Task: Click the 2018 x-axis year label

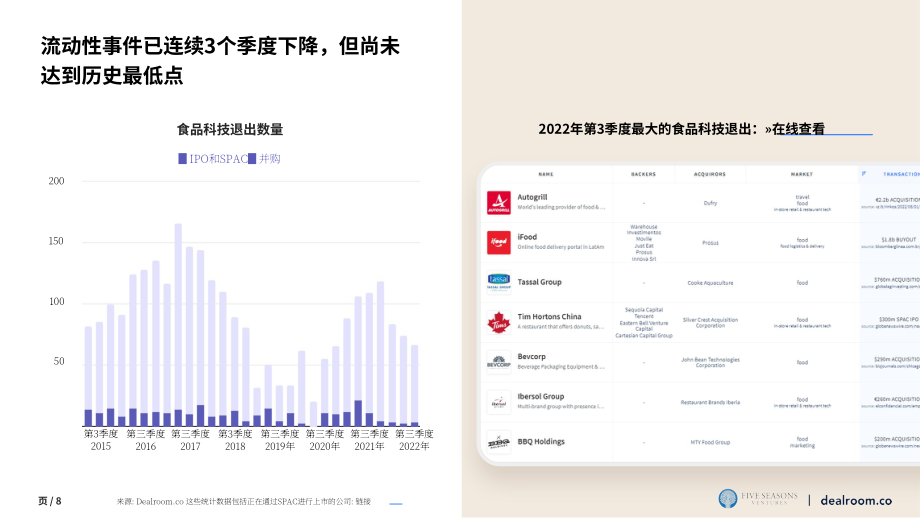Action: click(x=235, y=446)
